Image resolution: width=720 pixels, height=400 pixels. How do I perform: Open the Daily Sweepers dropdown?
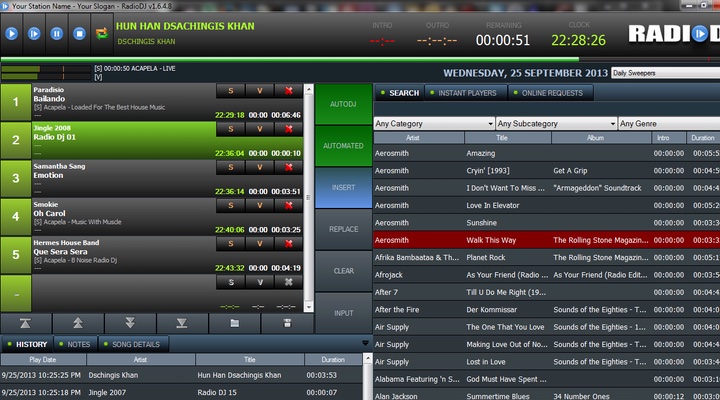click(665, 73)
